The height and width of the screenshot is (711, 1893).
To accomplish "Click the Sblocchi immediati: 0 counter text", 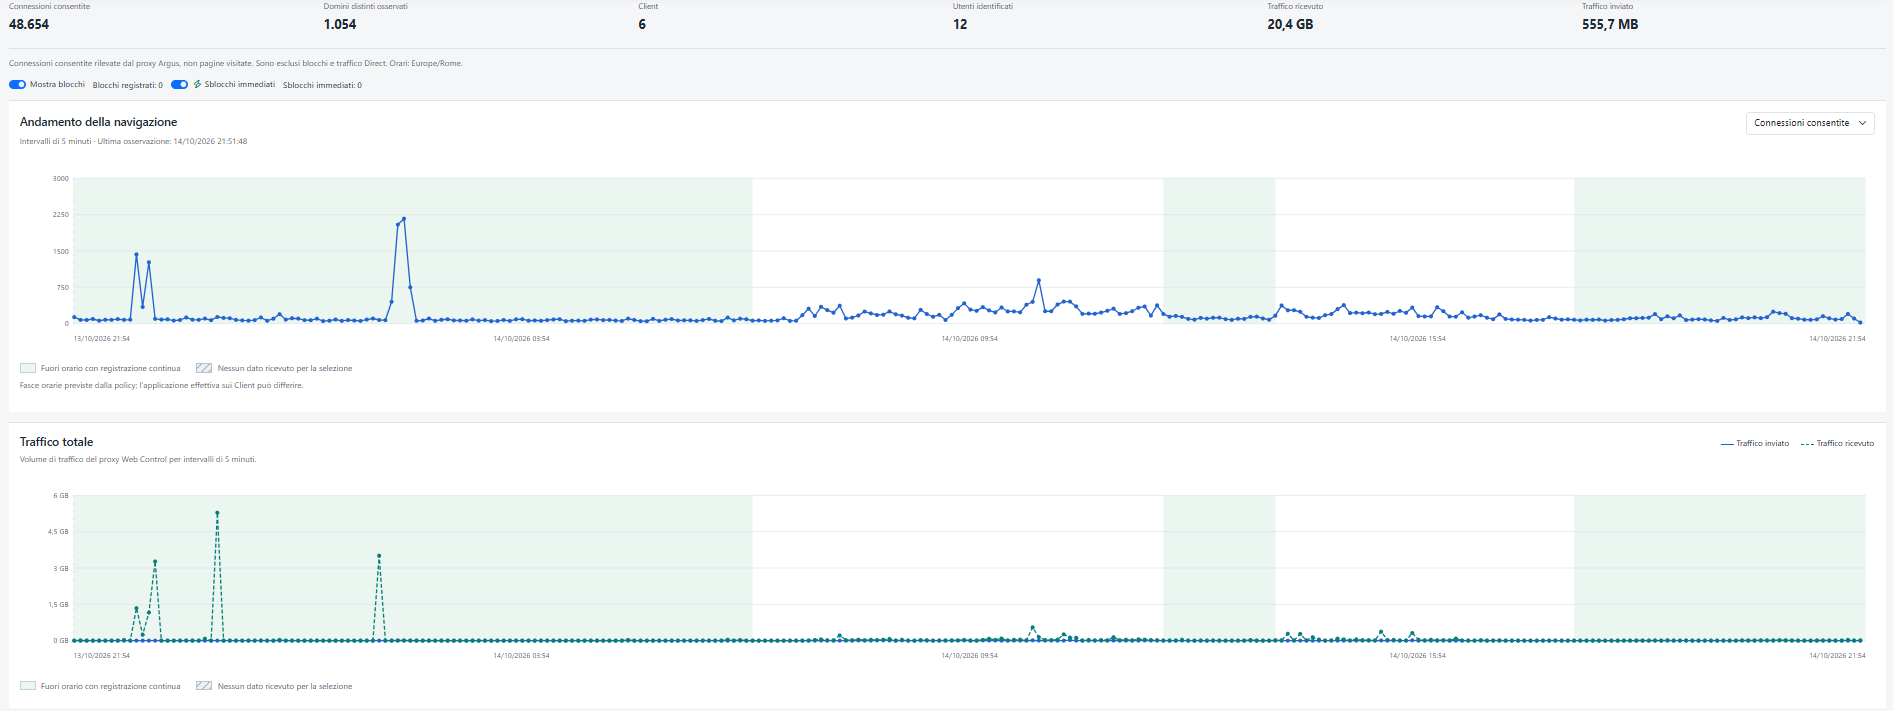I will 322,85.
